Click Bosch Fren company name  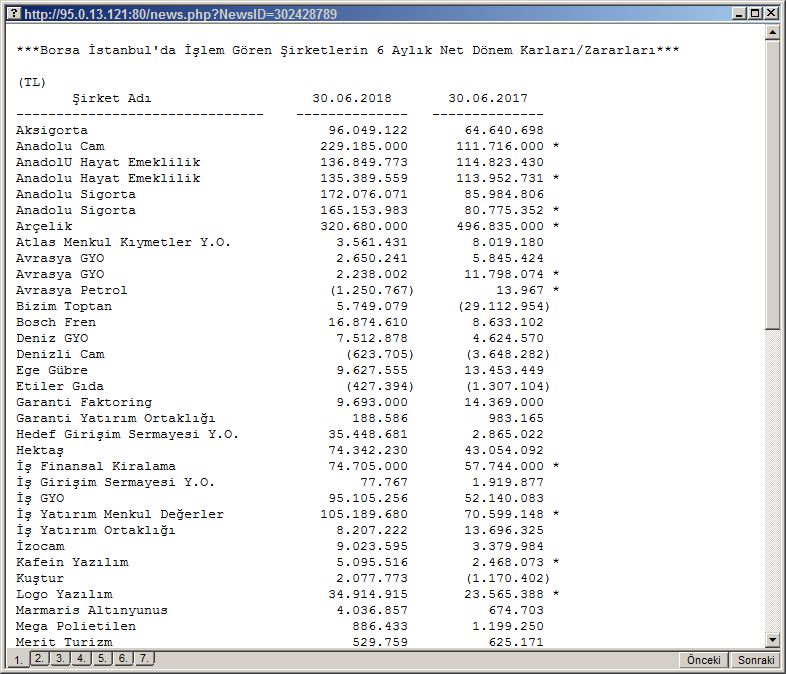(56, 323)
